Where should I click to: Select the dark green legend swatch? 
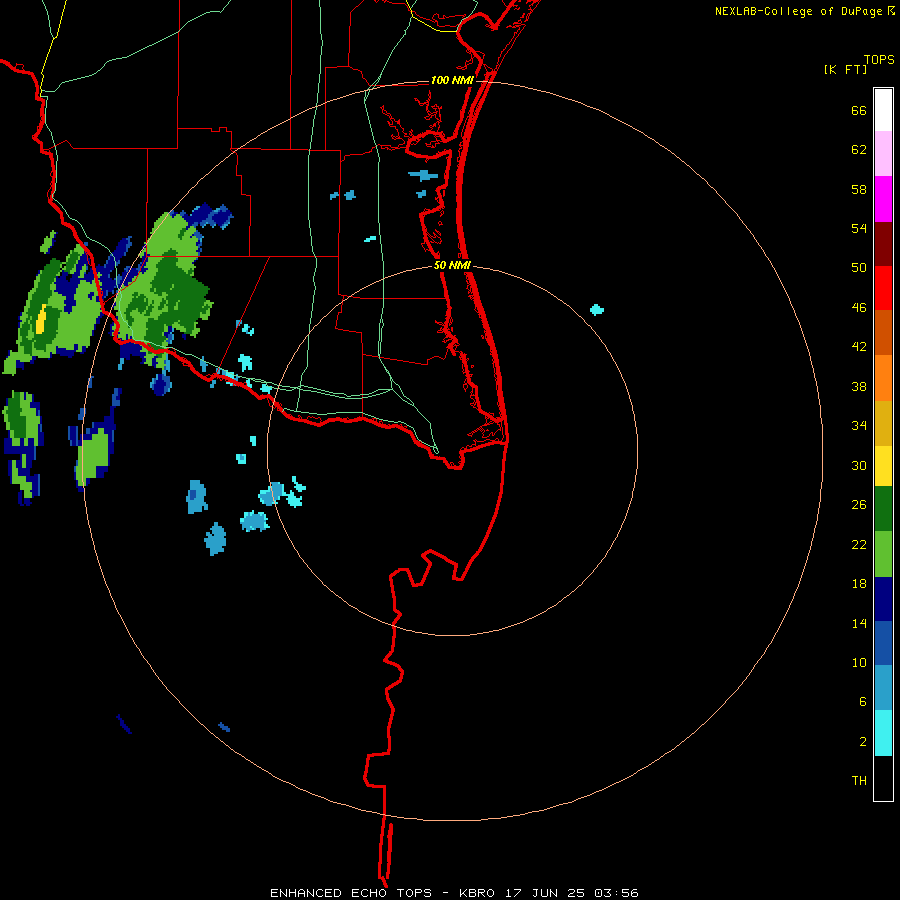pos(883,509)
